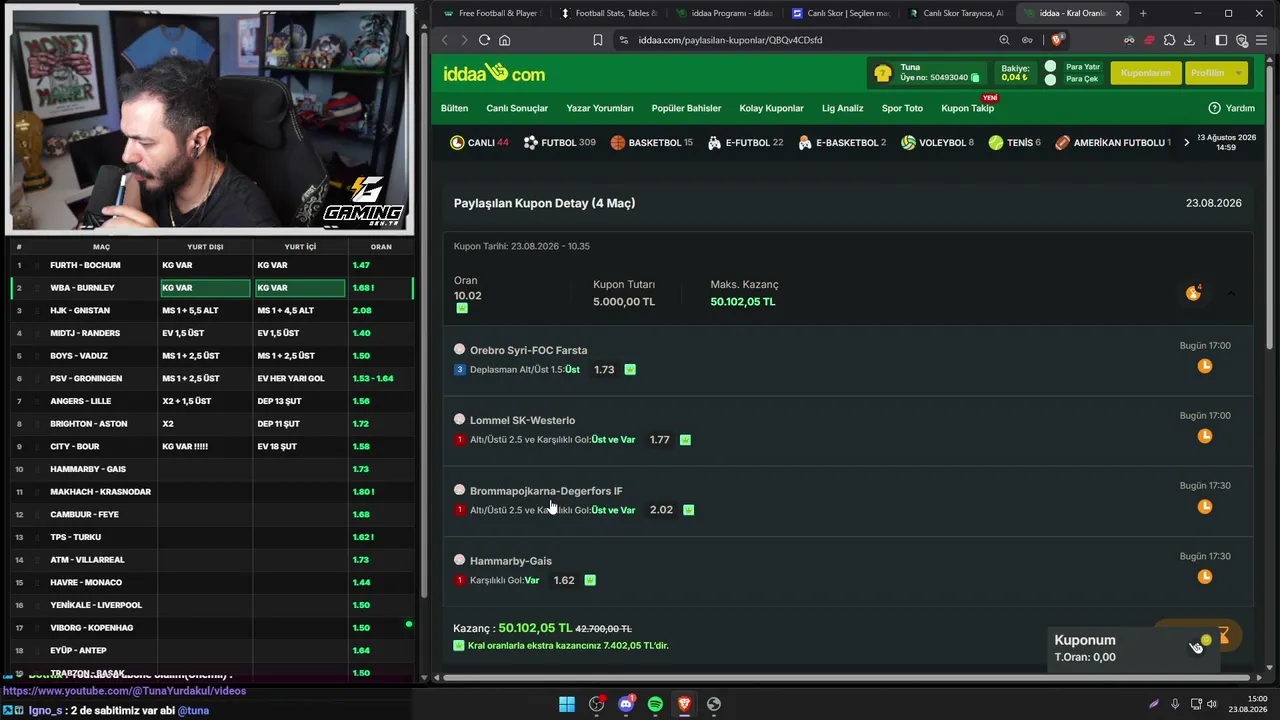This screenshot has height=720, width=1280.
Task: Open the Lig Analiz menu
Action: point(842,108)
